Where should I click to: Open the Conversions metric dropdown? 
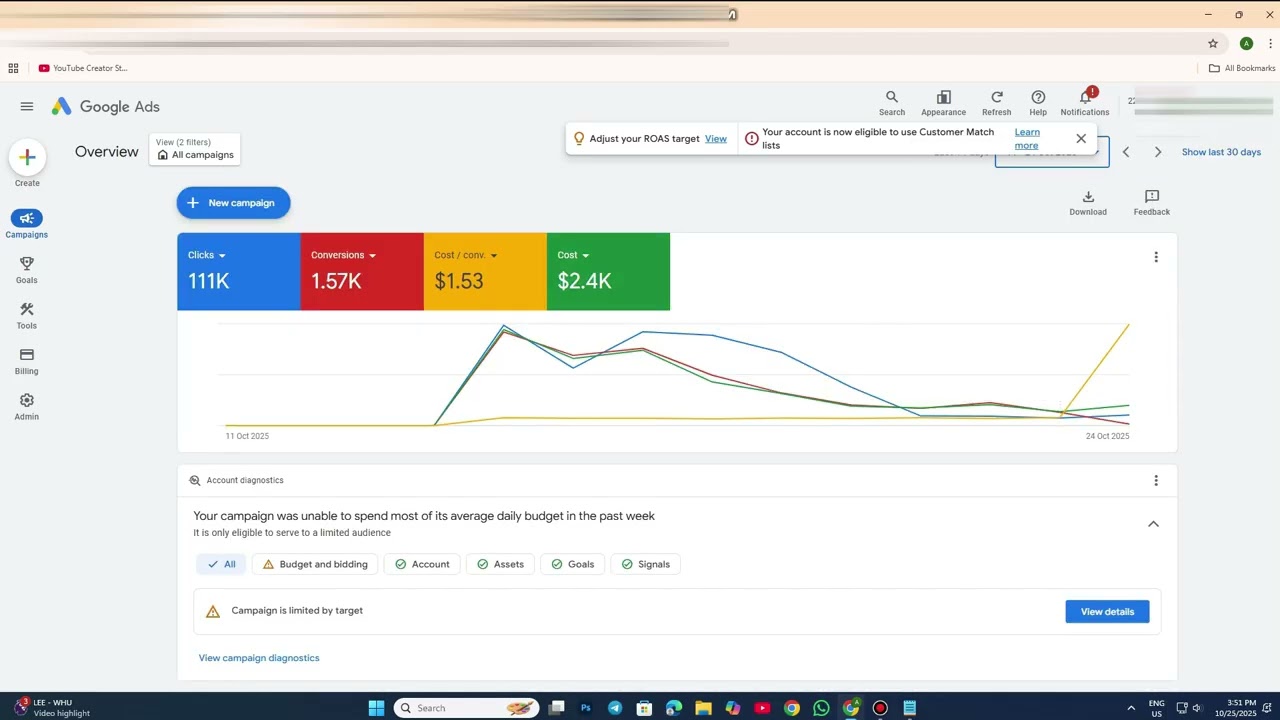pos(343,255)
